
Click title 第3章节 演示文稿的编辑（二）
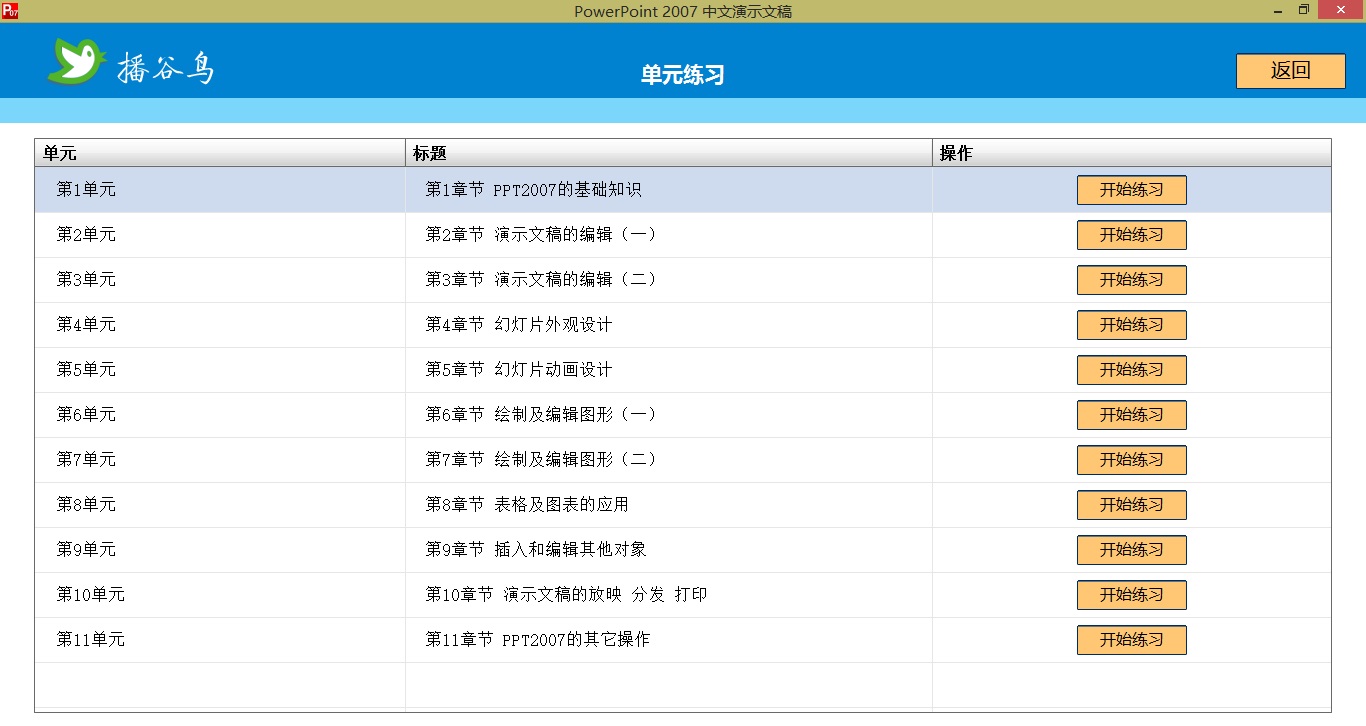[543, 279]
